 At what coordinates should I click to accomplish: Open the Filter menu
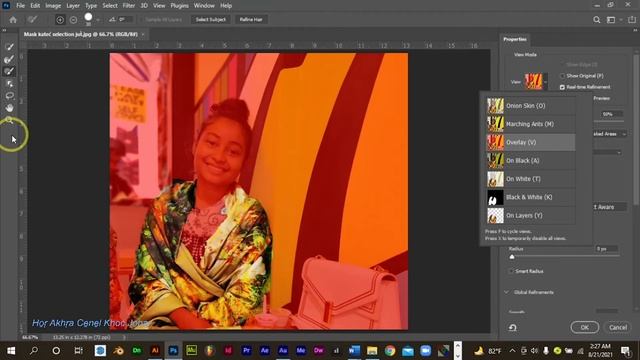point(129,6)
